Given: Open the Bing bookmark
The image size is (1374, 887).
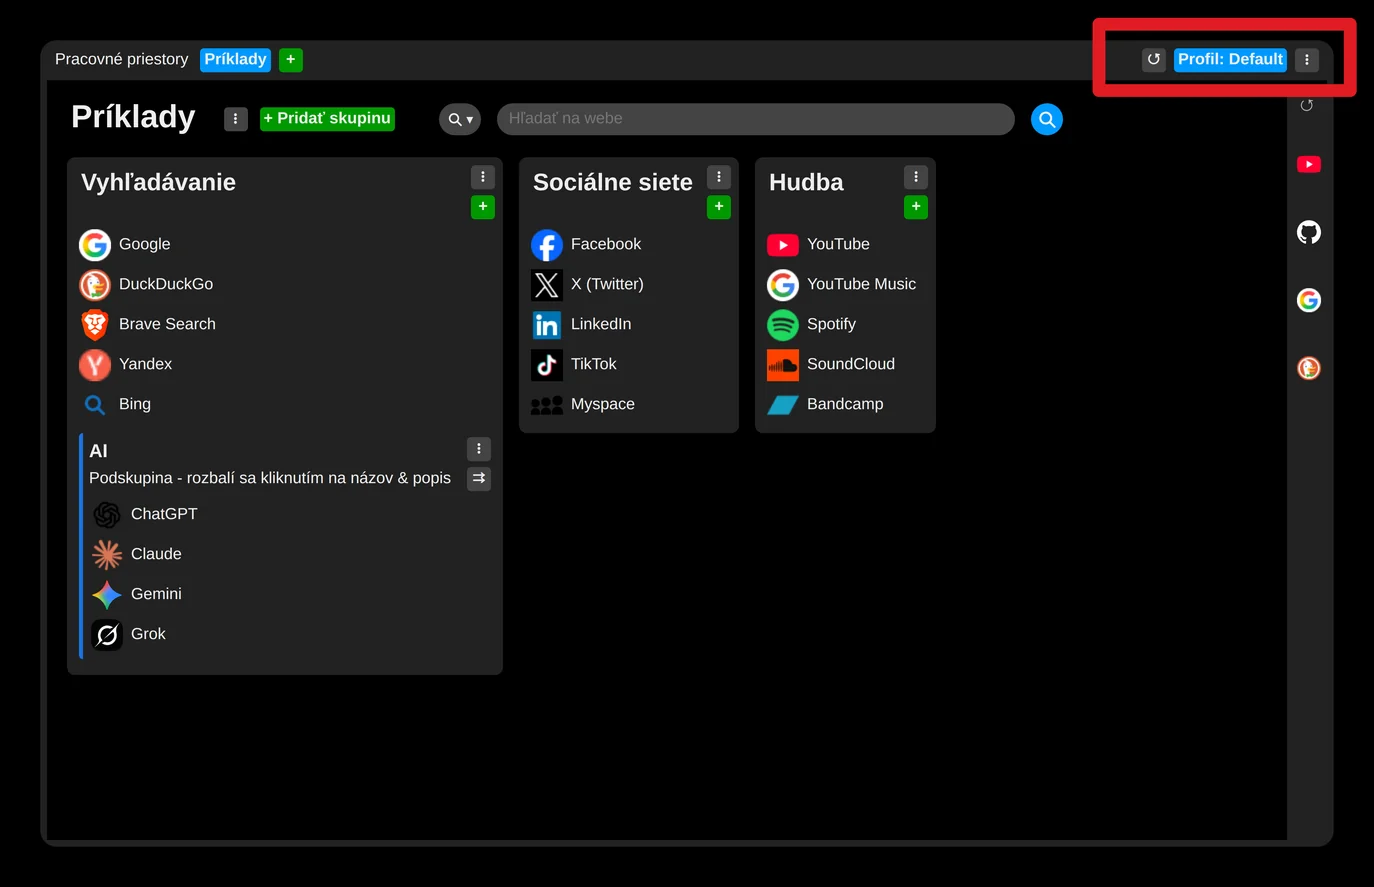Looking at the screenshot, I should click(x=116, y=404).
